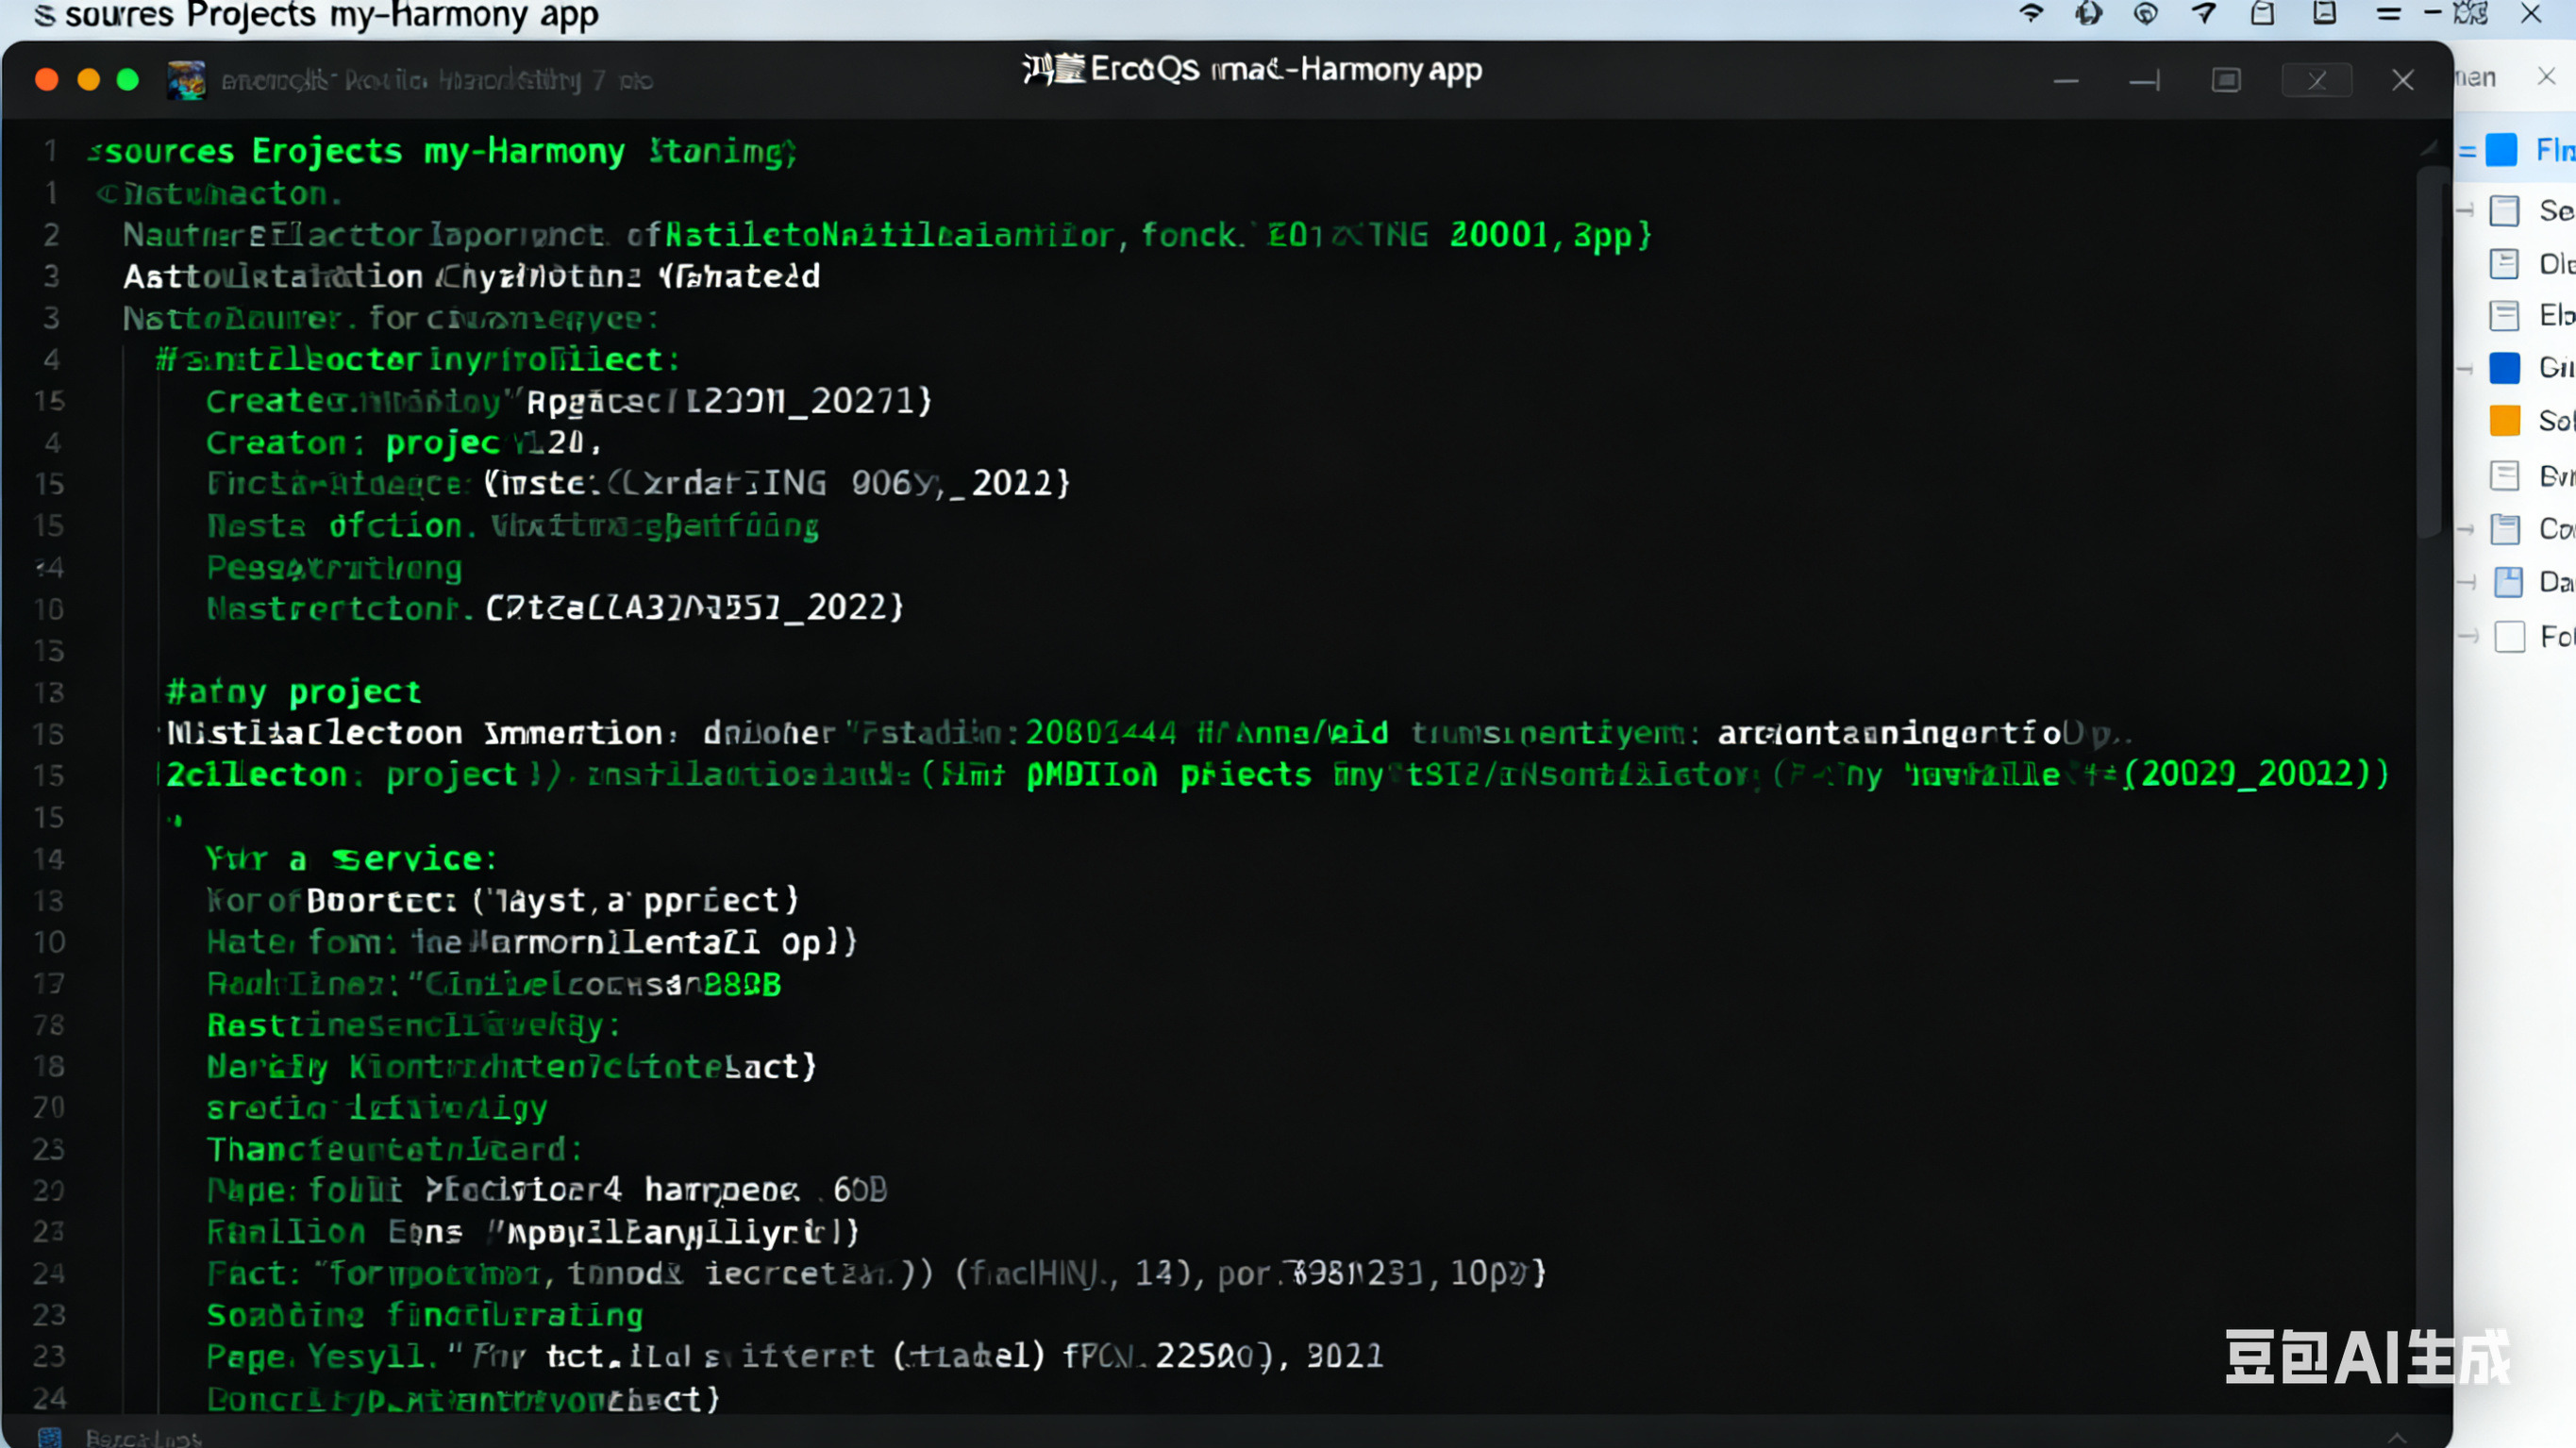
Task: Click the app avatar icon in title bar
Action: pos(186,80)
